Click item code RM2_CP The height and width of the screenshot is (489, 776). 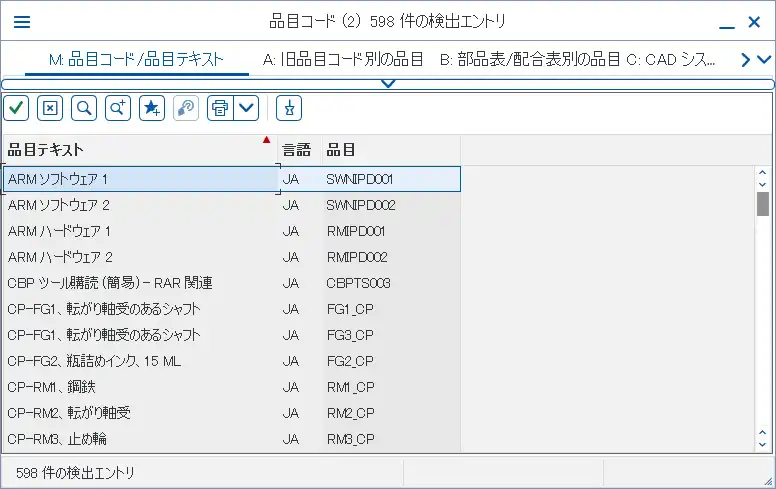click(350, 413)
